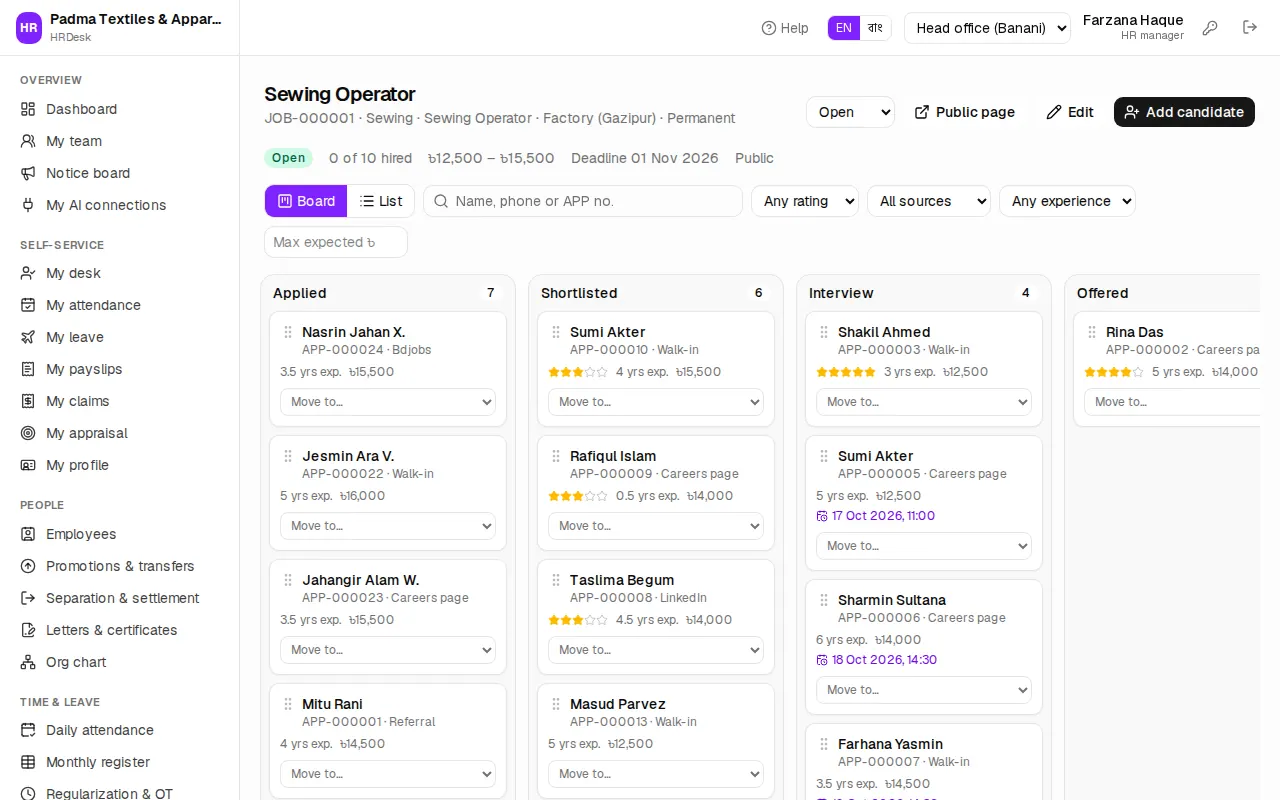Open Letters & certificates in sidebar

click(x=120, y=630)
